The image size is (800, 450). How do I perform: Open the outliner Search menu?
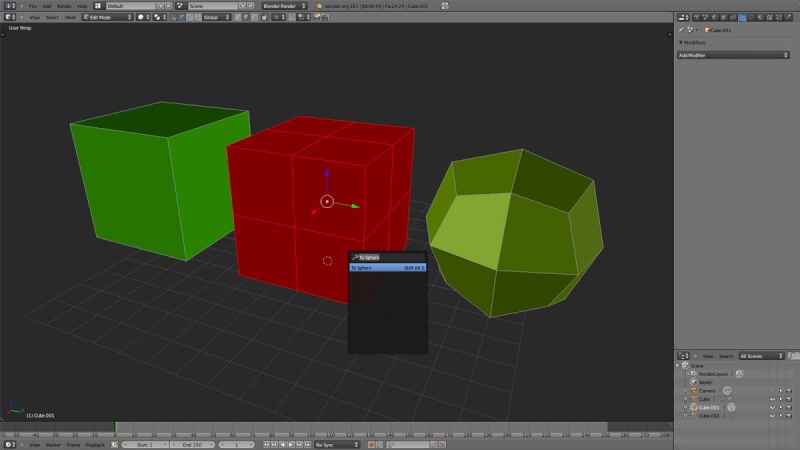point(726,356)
